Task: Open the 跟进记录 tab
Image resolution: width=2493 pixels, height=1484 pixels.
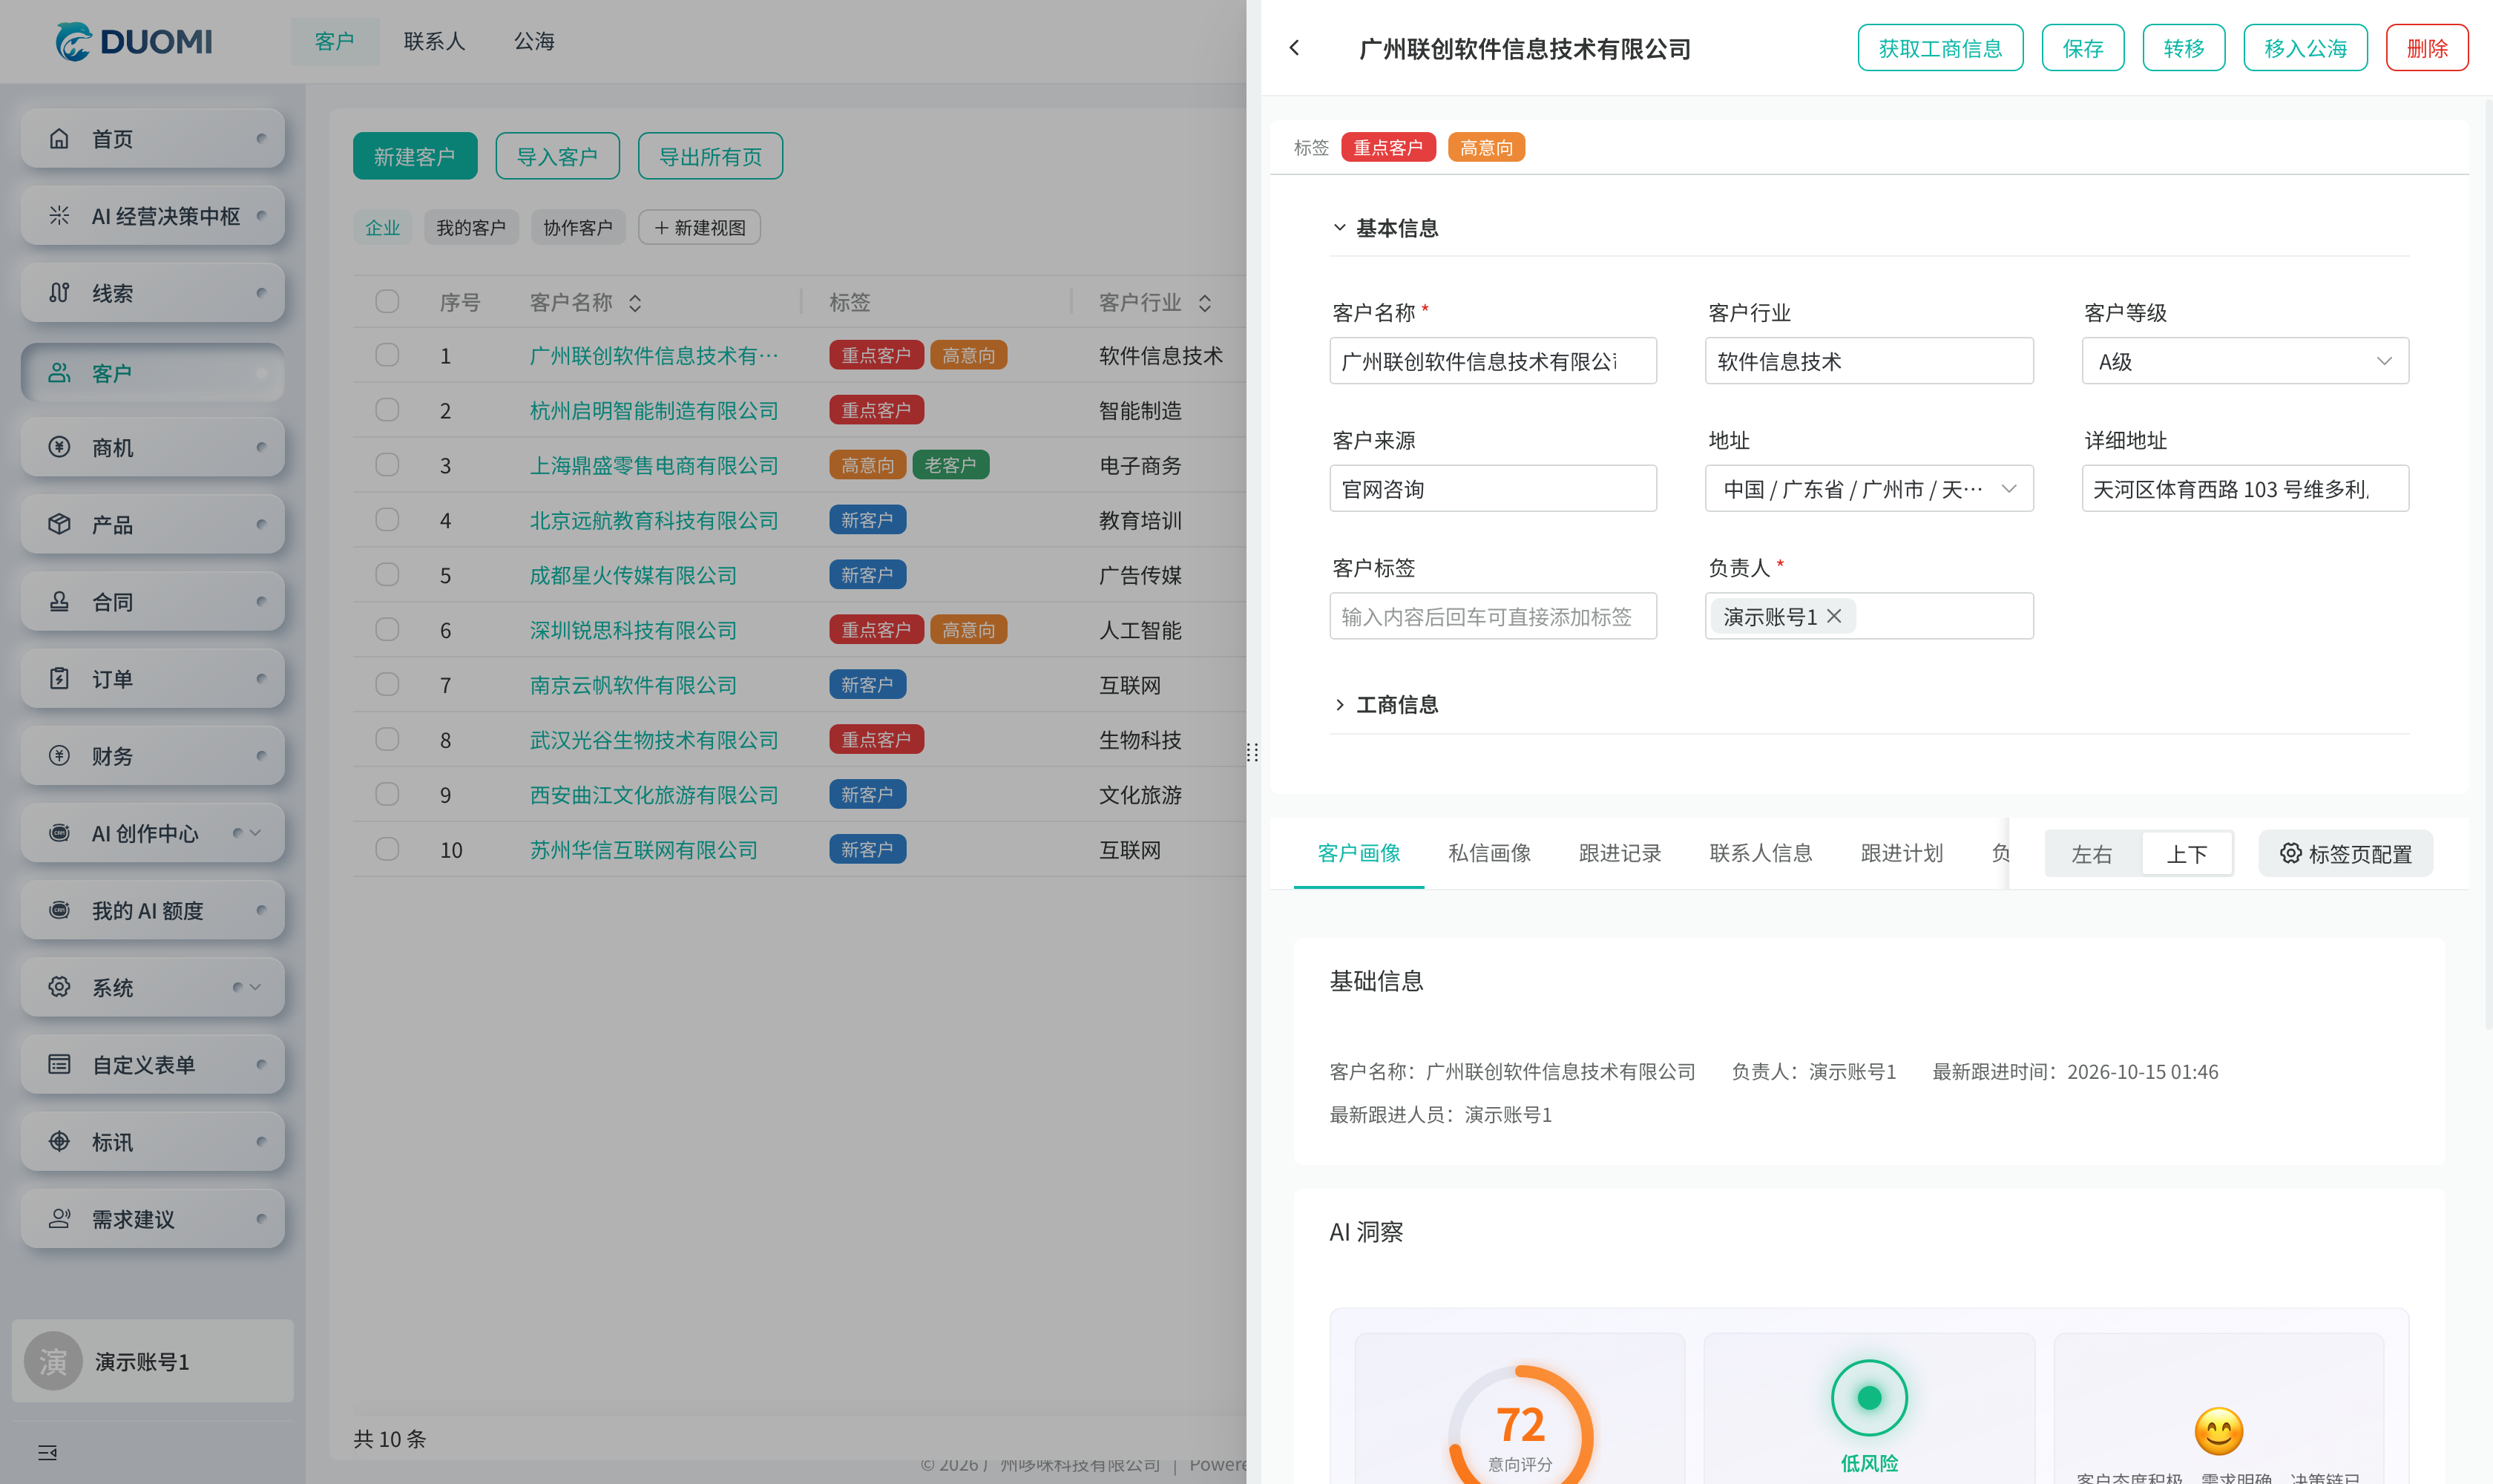Action: (1620, 853)
